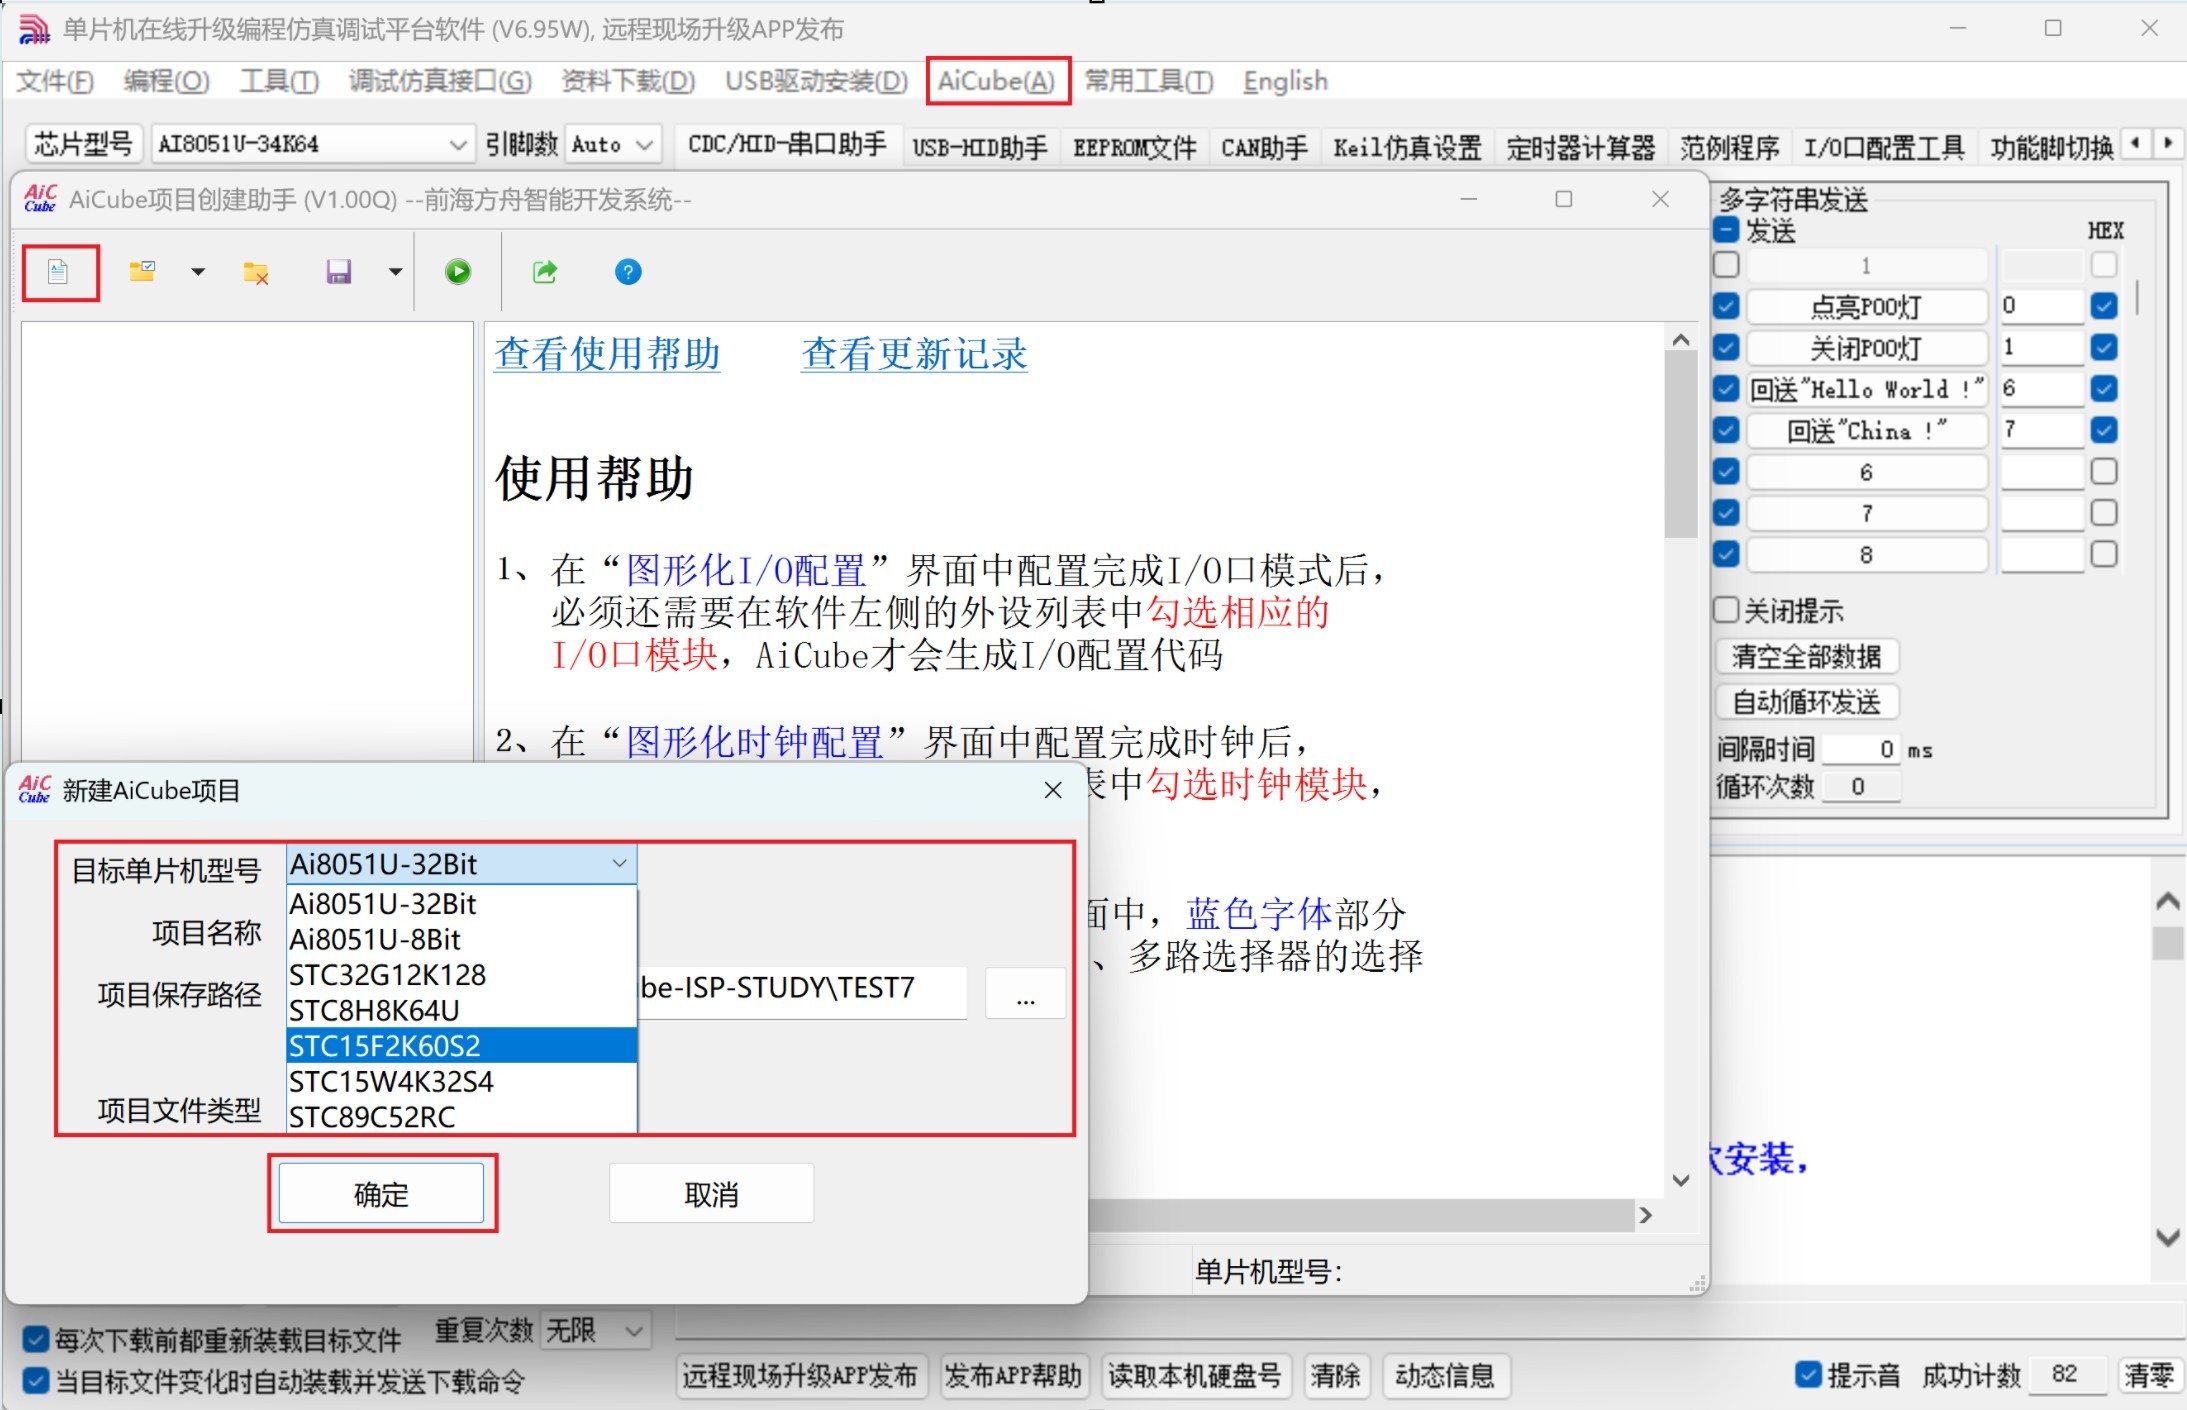Open the AiCube(A) menu
2187x1410 pixels.
(x=997, y=81)
